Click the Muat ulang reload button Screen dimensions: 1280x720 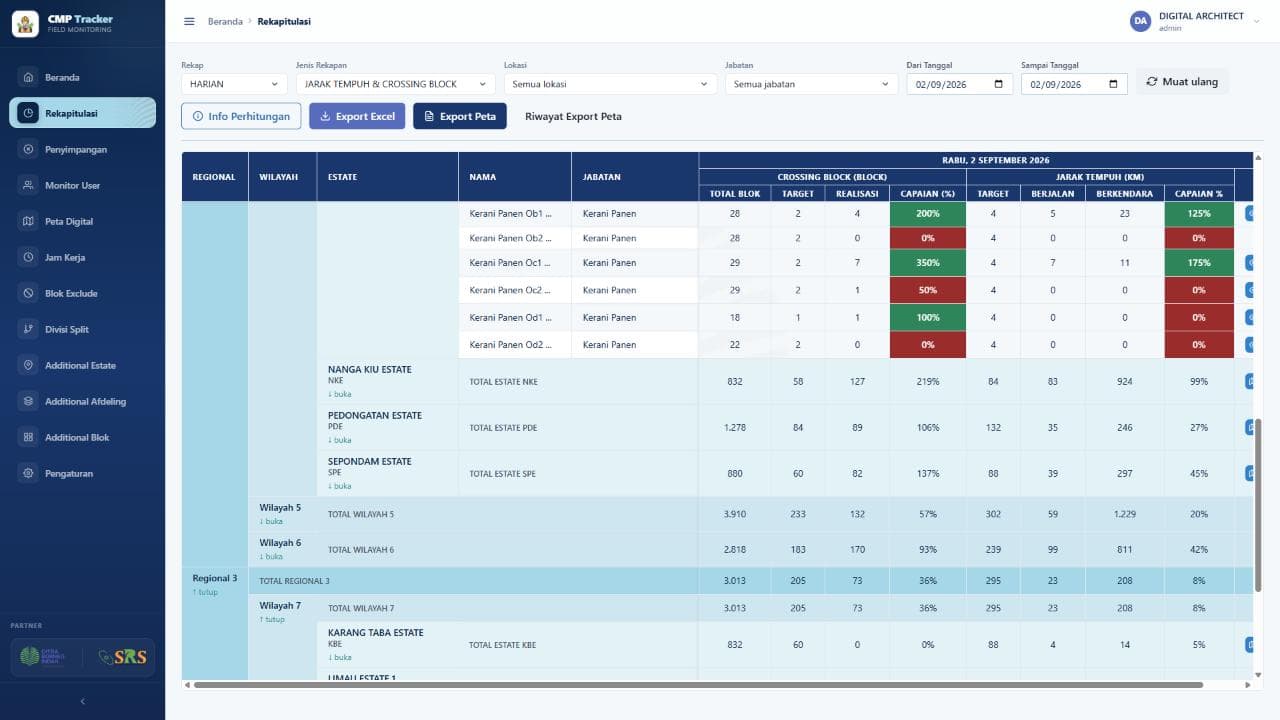(1182, 82)
